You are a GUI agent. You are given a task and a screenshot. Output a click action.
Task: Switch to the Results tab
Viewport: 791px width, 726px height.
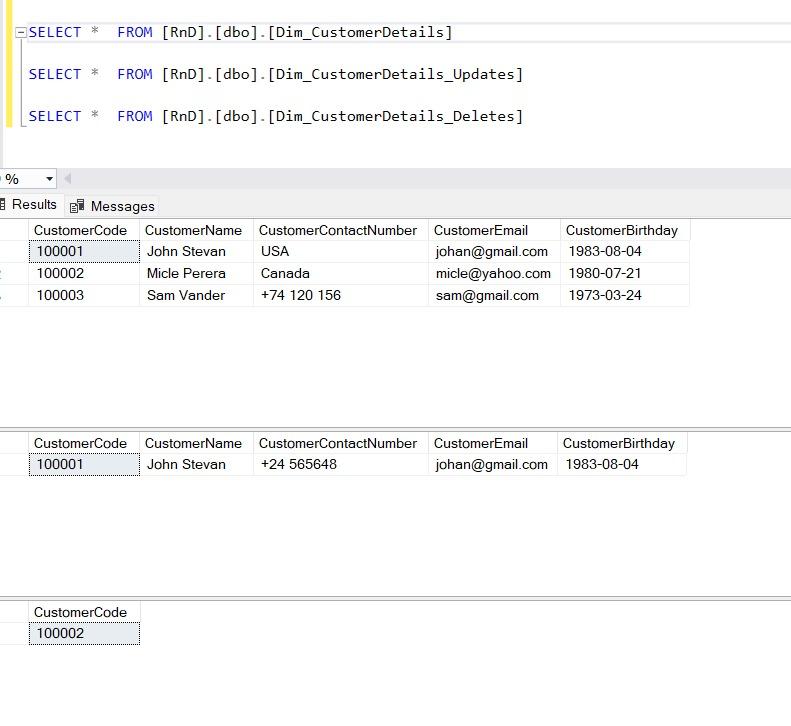tap(34, 205)
